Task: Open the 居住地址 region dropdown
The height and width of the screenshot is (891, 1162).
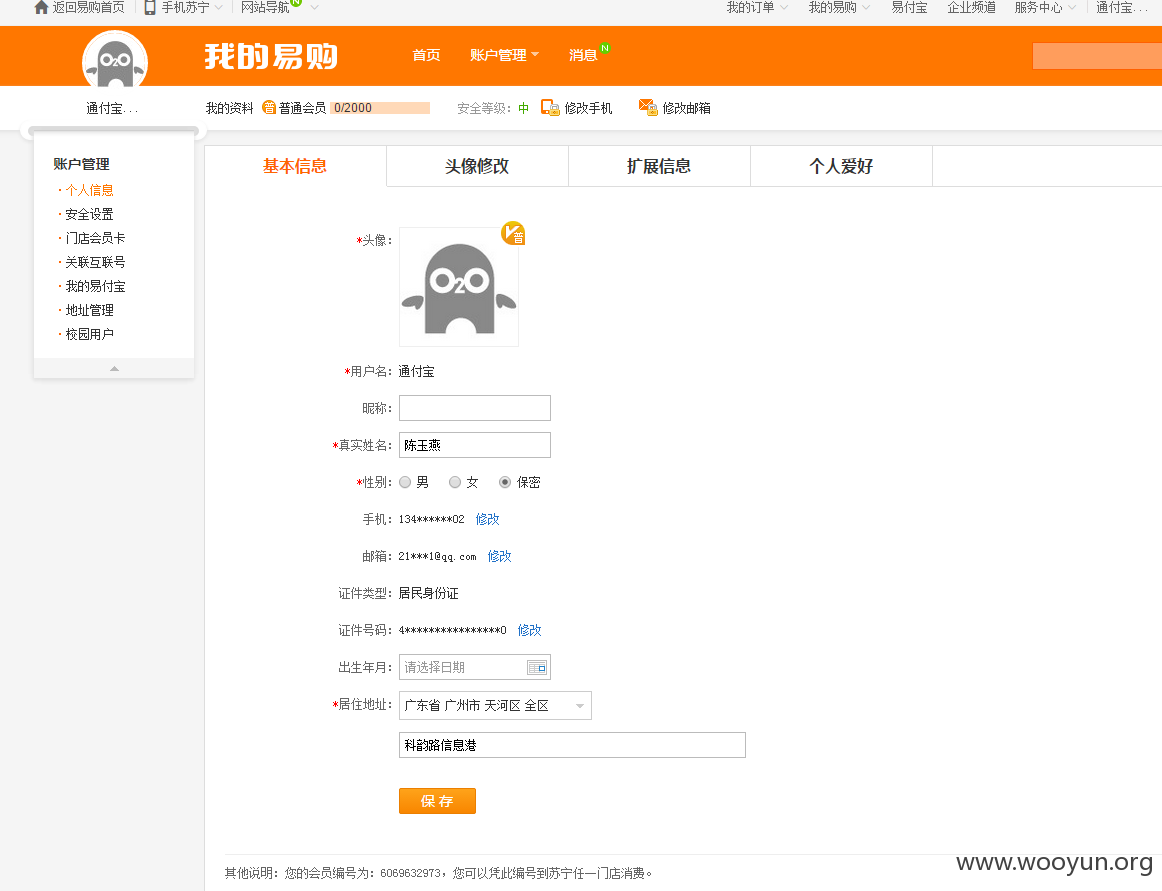Action: [495, 706]
